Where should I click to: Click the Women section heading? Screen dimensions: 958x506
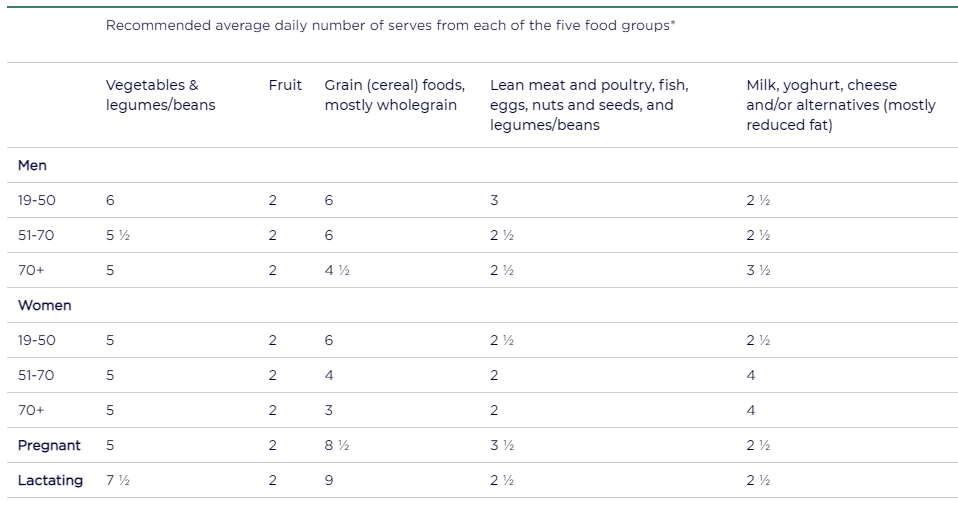pyautogui.click(x=45, y=305)
